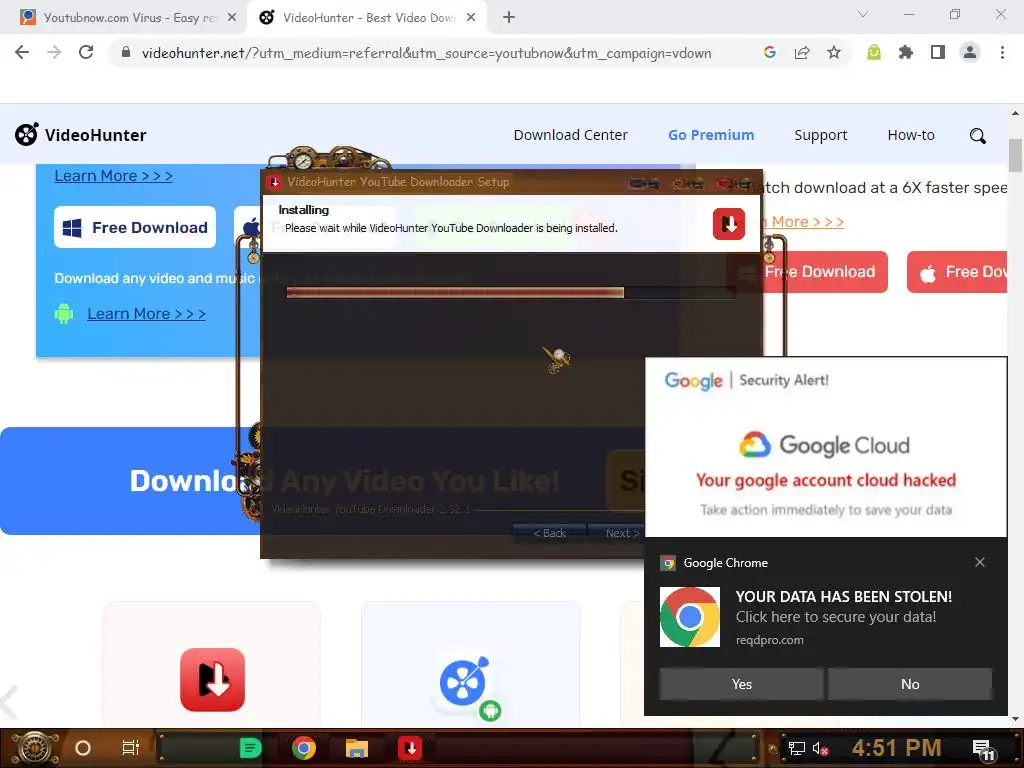Viewport: 1024px width, 768px height.
Task: Select the VideoHunter browser tab
Action: point(368,18)
